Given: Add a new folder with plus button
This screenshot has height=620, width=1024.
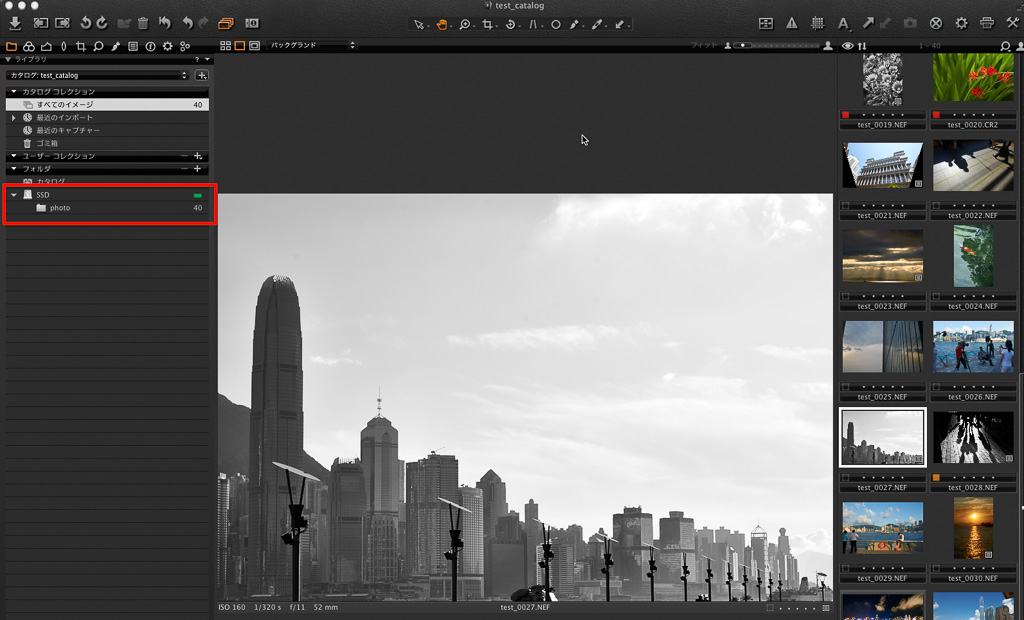Looking at the screenshot, I should tap(197, 169).
